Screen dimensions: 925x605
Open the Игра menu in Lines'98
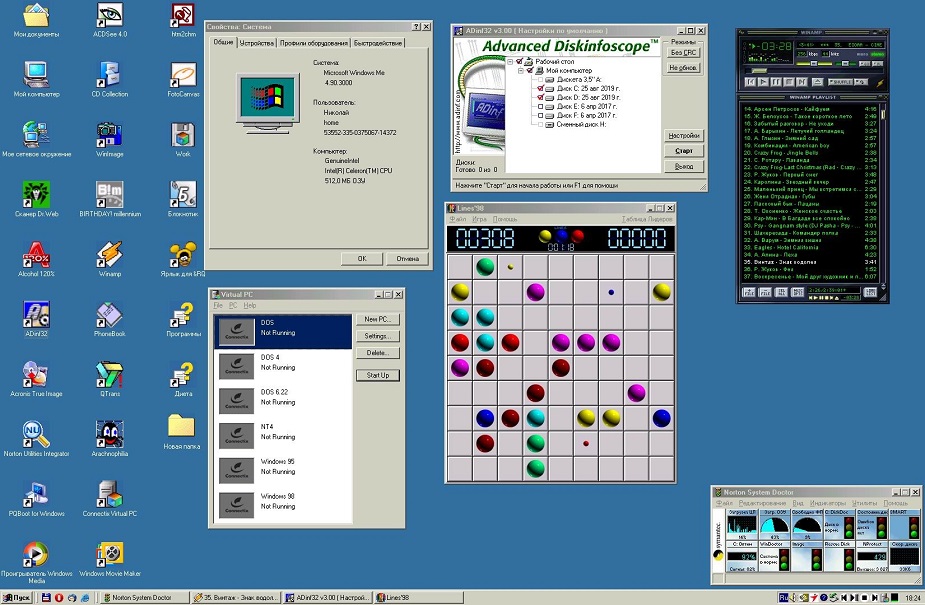point(479,219)
